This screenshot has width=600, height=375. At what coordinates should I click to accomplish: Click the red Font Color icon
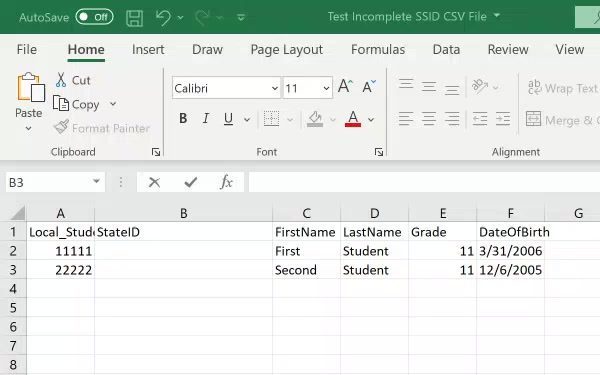coord(353,119)
